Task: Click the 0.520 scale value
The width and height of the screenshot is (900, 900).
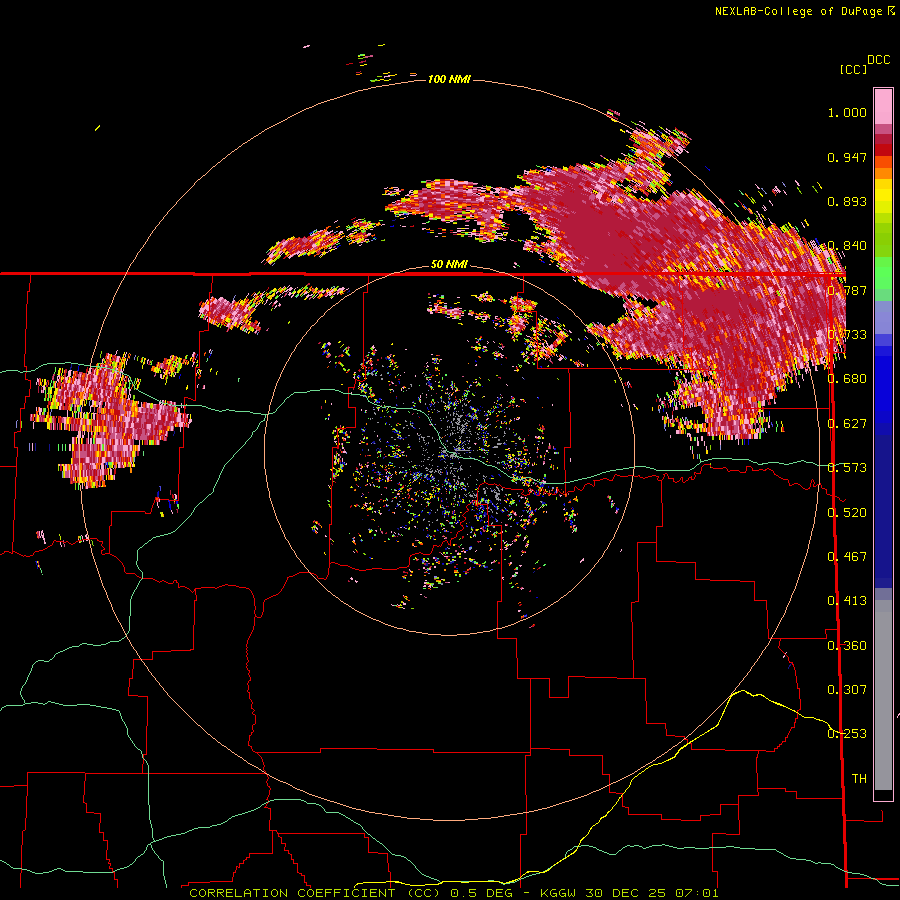Action: point(847,513)
